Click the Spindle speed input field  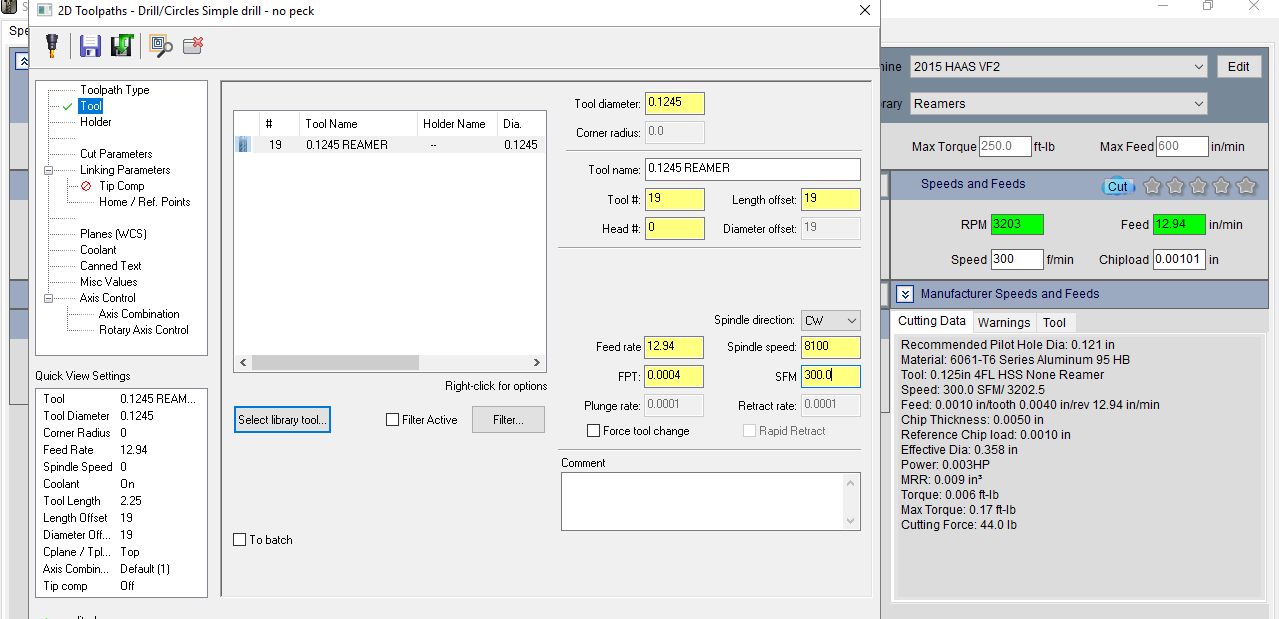click(x=830, y=347)
